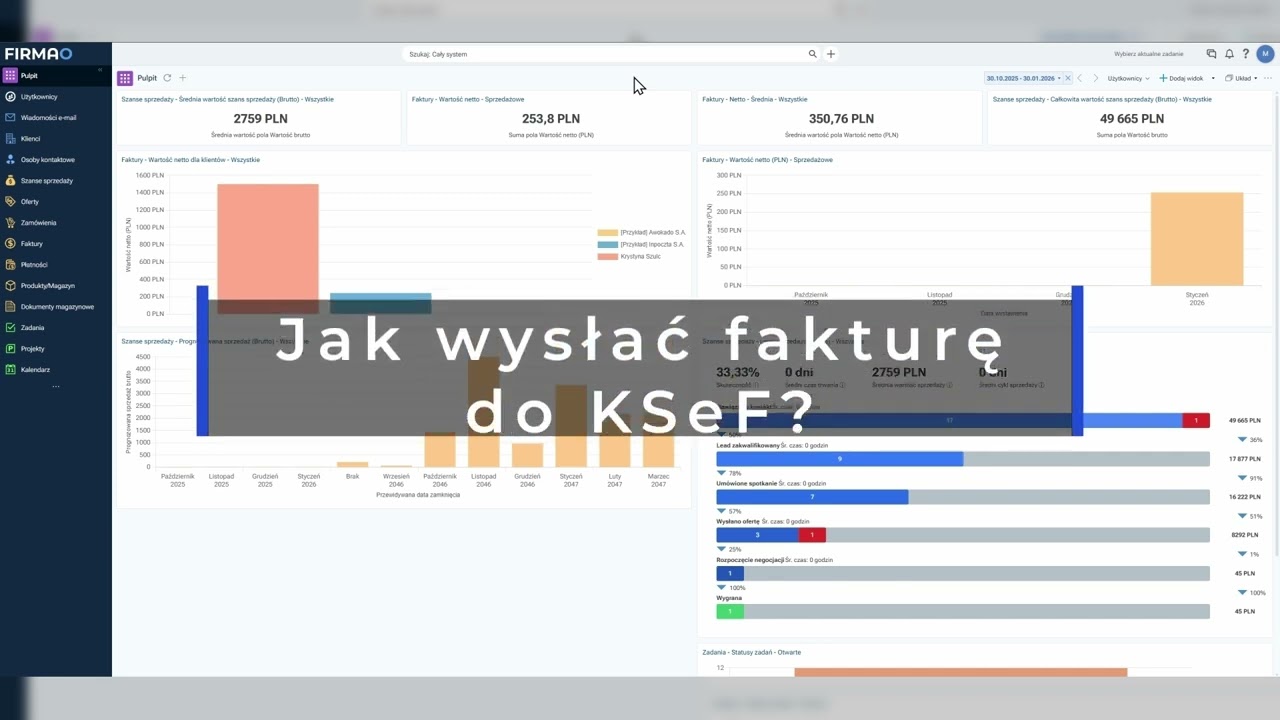Click the refresh icon next to Pulpit

[167, 78]
